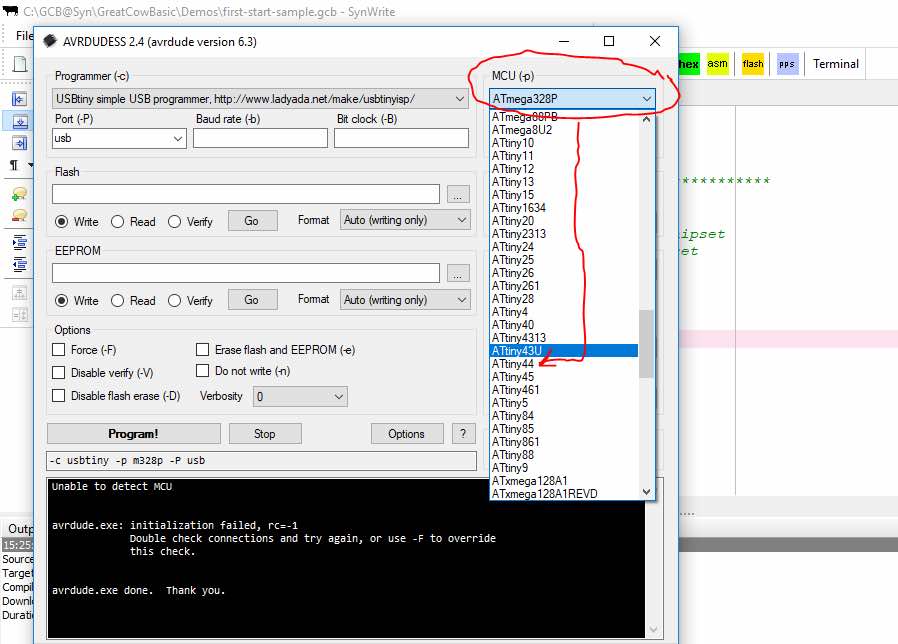Click the console output scroll-down arrow
This screenshot has width=898, height=644.
653,630
